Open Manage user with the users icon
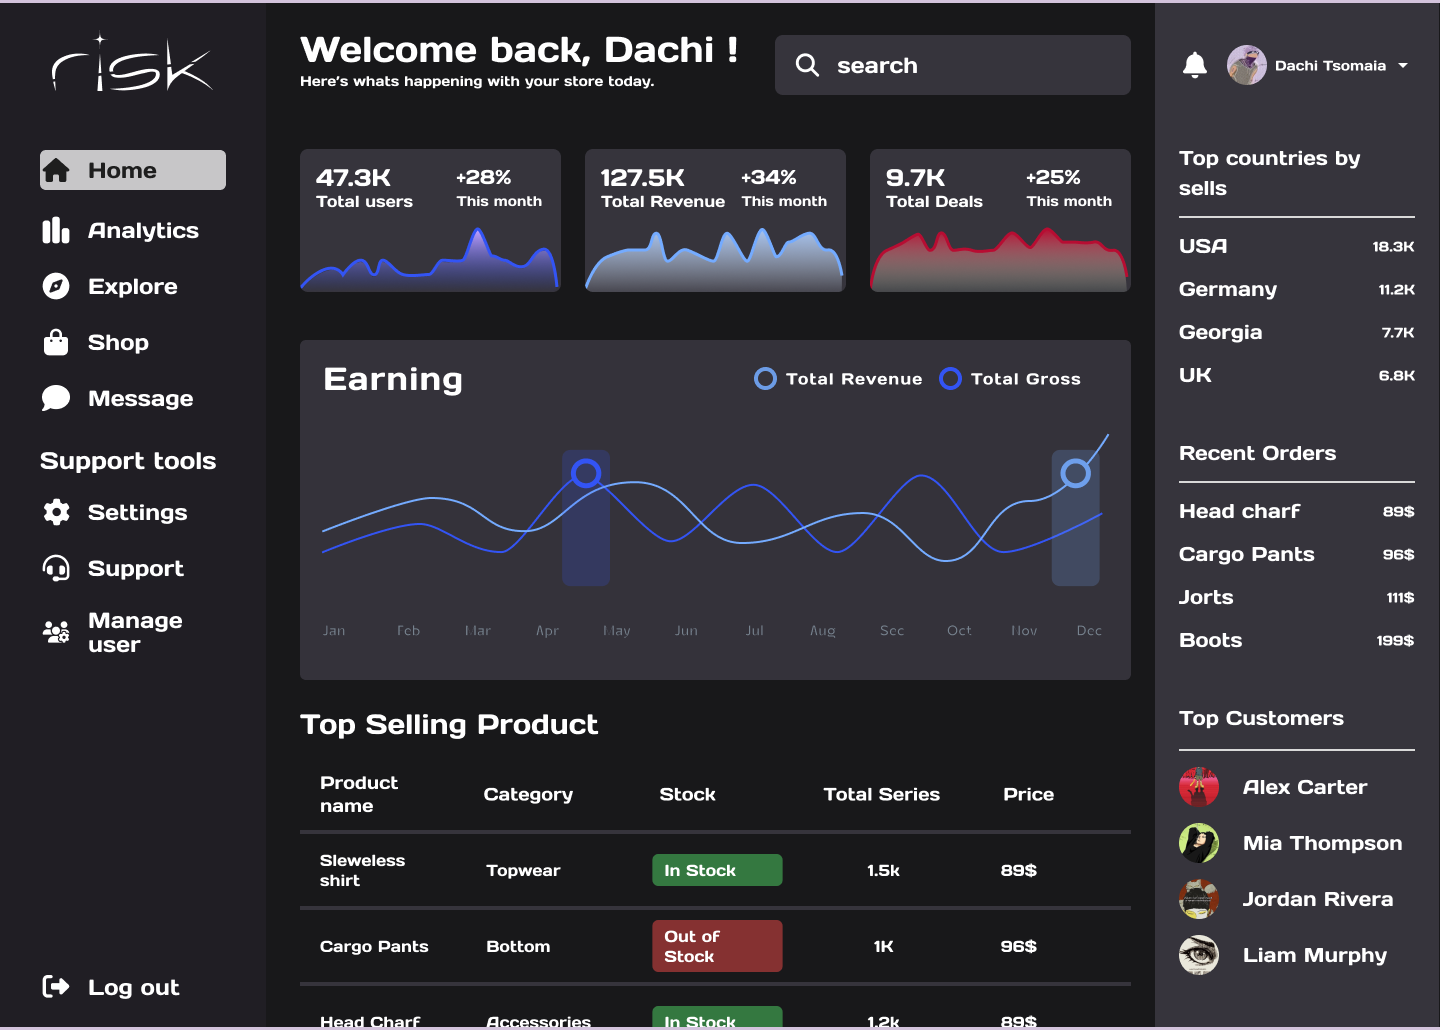 point(55,632)
